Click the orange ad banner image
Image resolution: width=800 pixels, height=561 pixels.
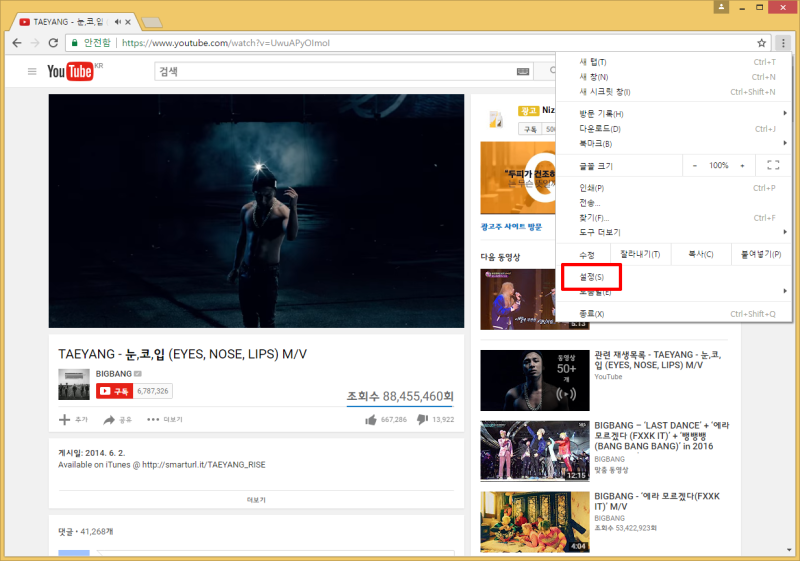(x=517, y=178)
